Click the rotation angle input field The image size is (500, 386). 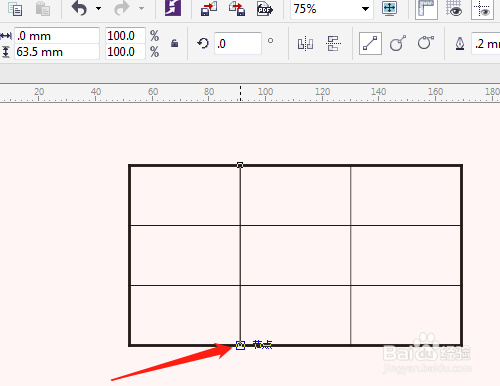pyautogui.click(x=238, y=43)
